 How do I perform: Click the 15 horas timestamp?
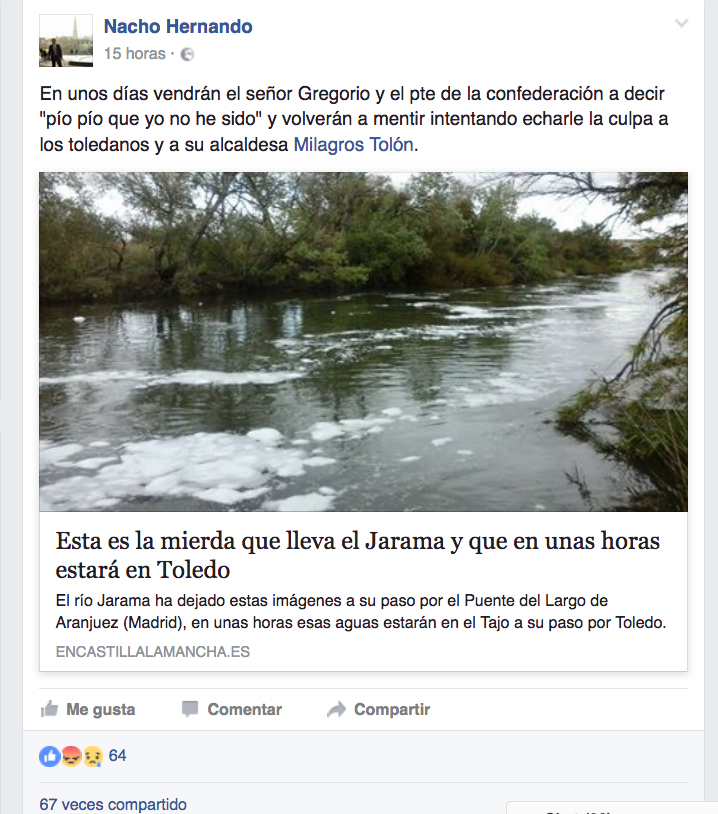coord(134,53)
